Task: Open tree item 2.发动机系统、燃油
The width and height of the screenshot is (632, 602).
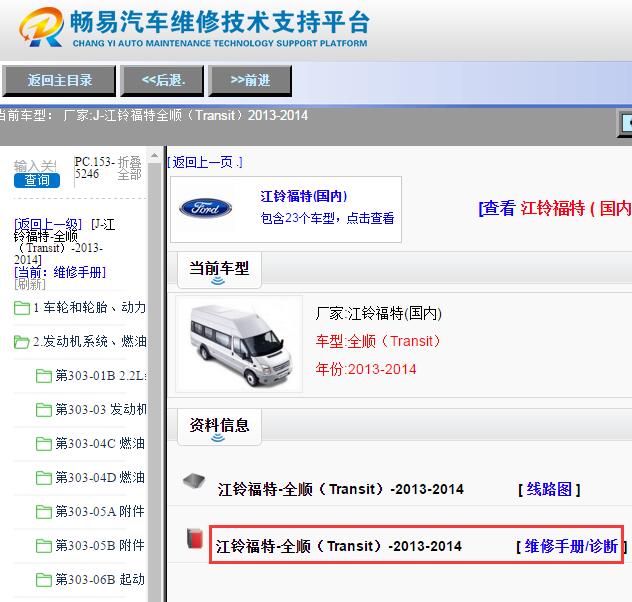Action: point(89,342)
